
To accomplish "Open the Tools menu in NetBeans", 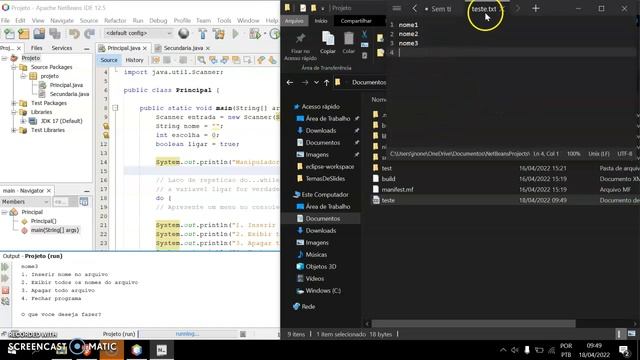I will (x=224, y=20).
